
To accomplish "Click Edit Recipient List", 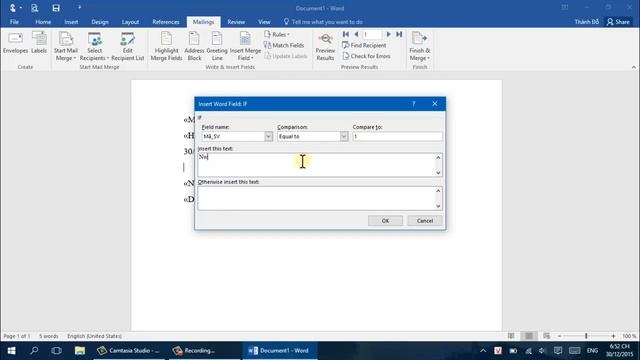I will pyautogui.click(x=128, y=47).
